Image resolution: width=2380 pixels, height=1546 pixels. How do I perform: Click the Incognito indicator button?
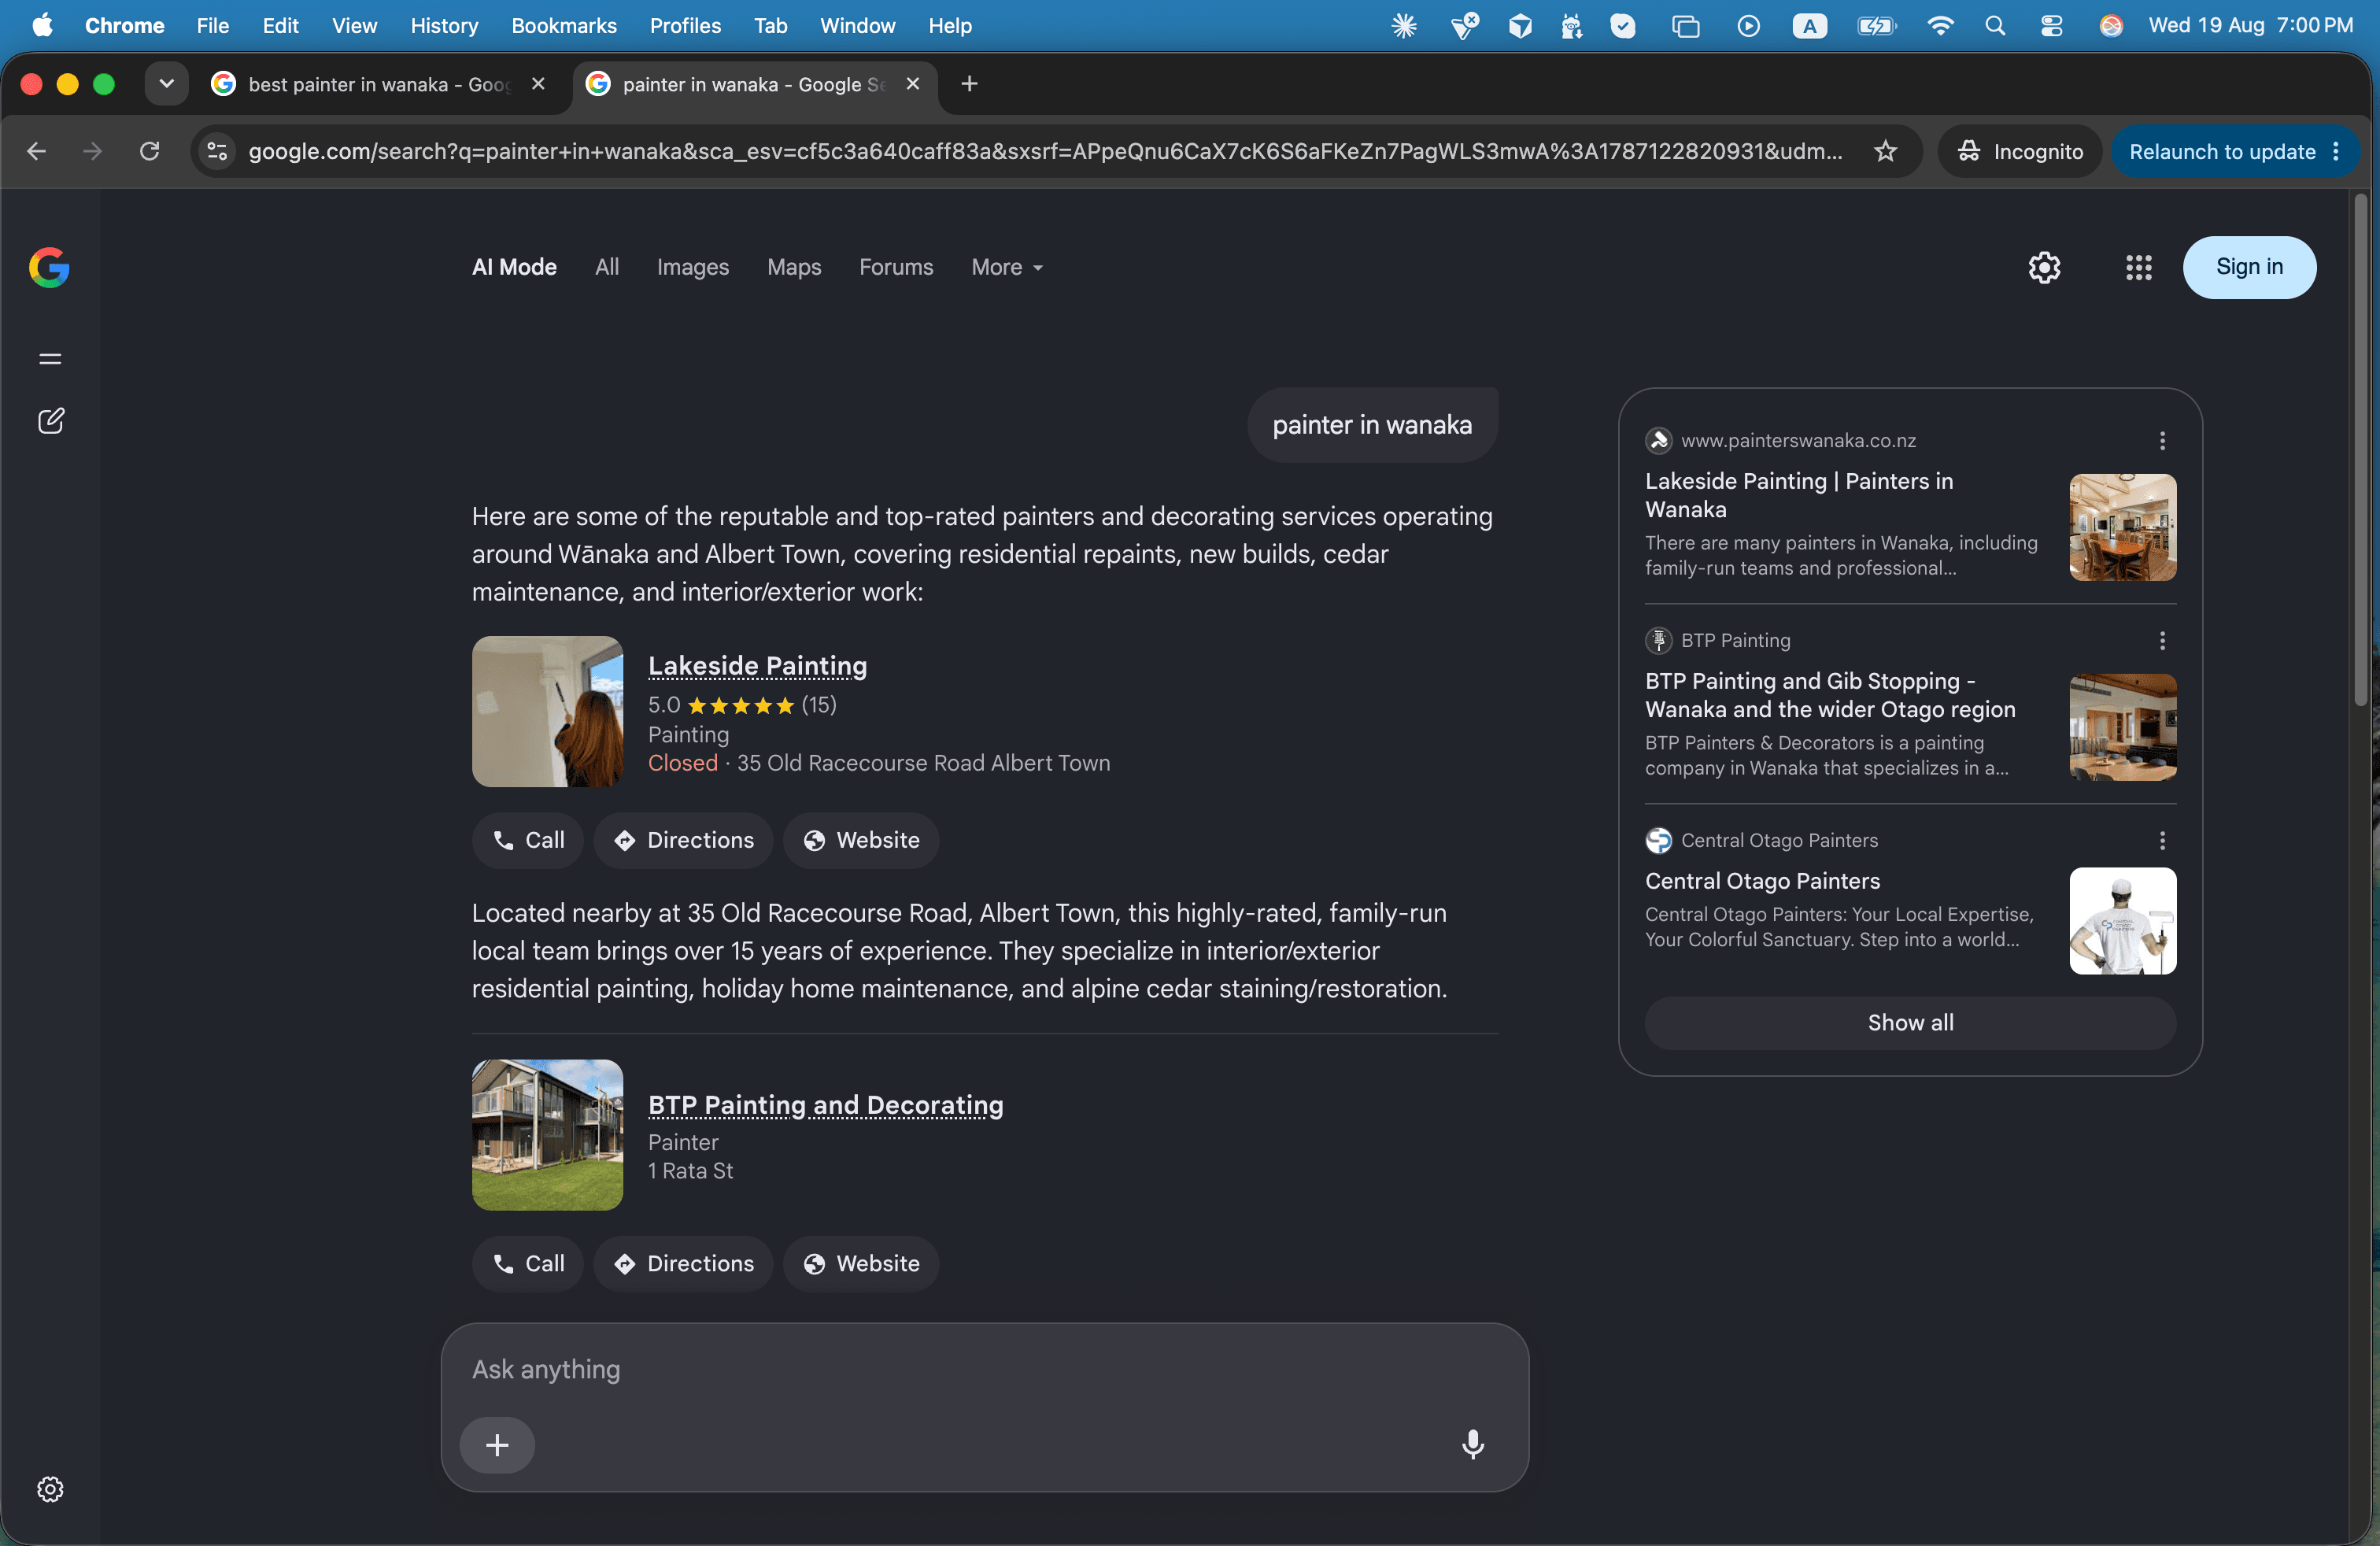click(x=2020, y=151)
